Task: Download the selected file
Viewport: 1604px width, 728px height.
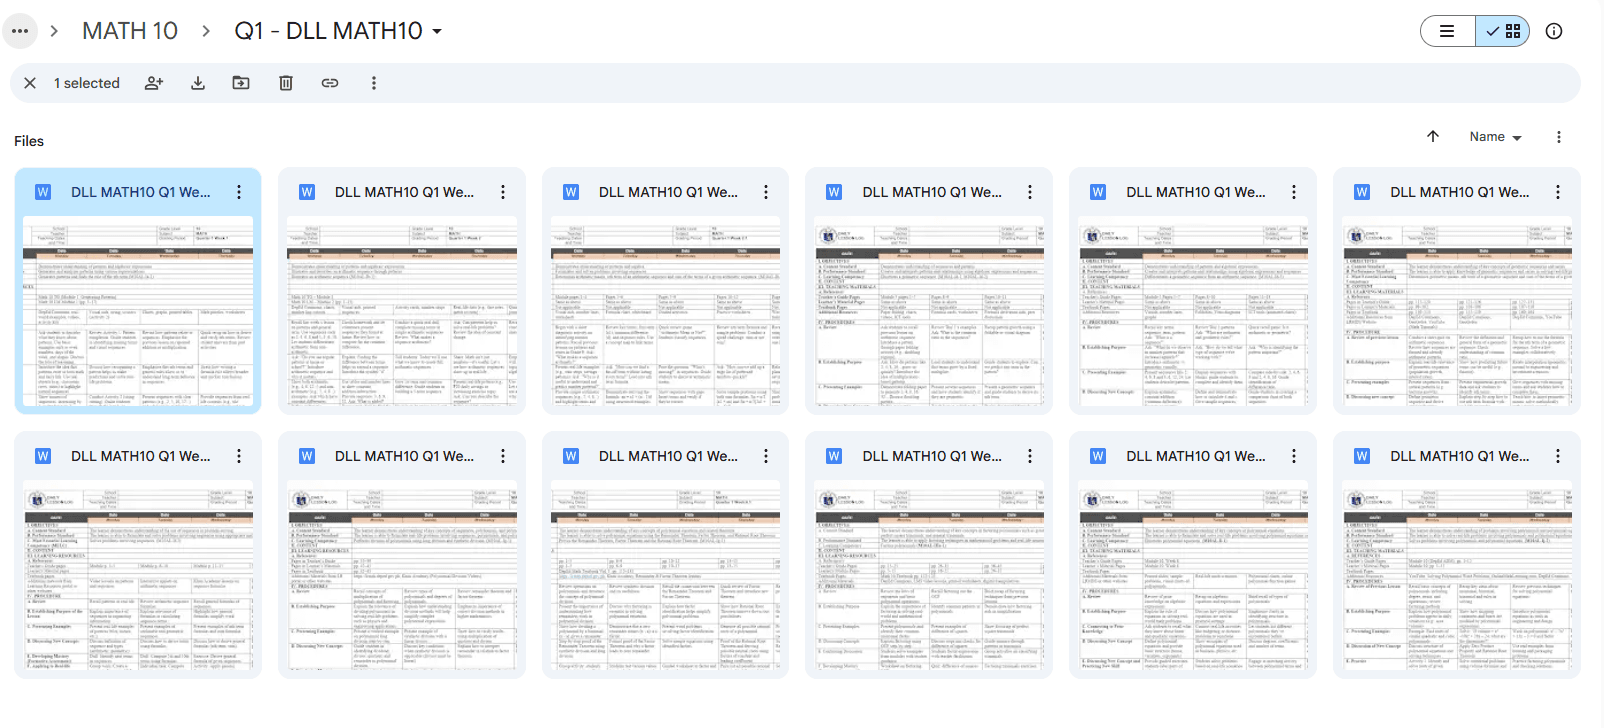Action: pyautogui.click(x=198, y=83)
